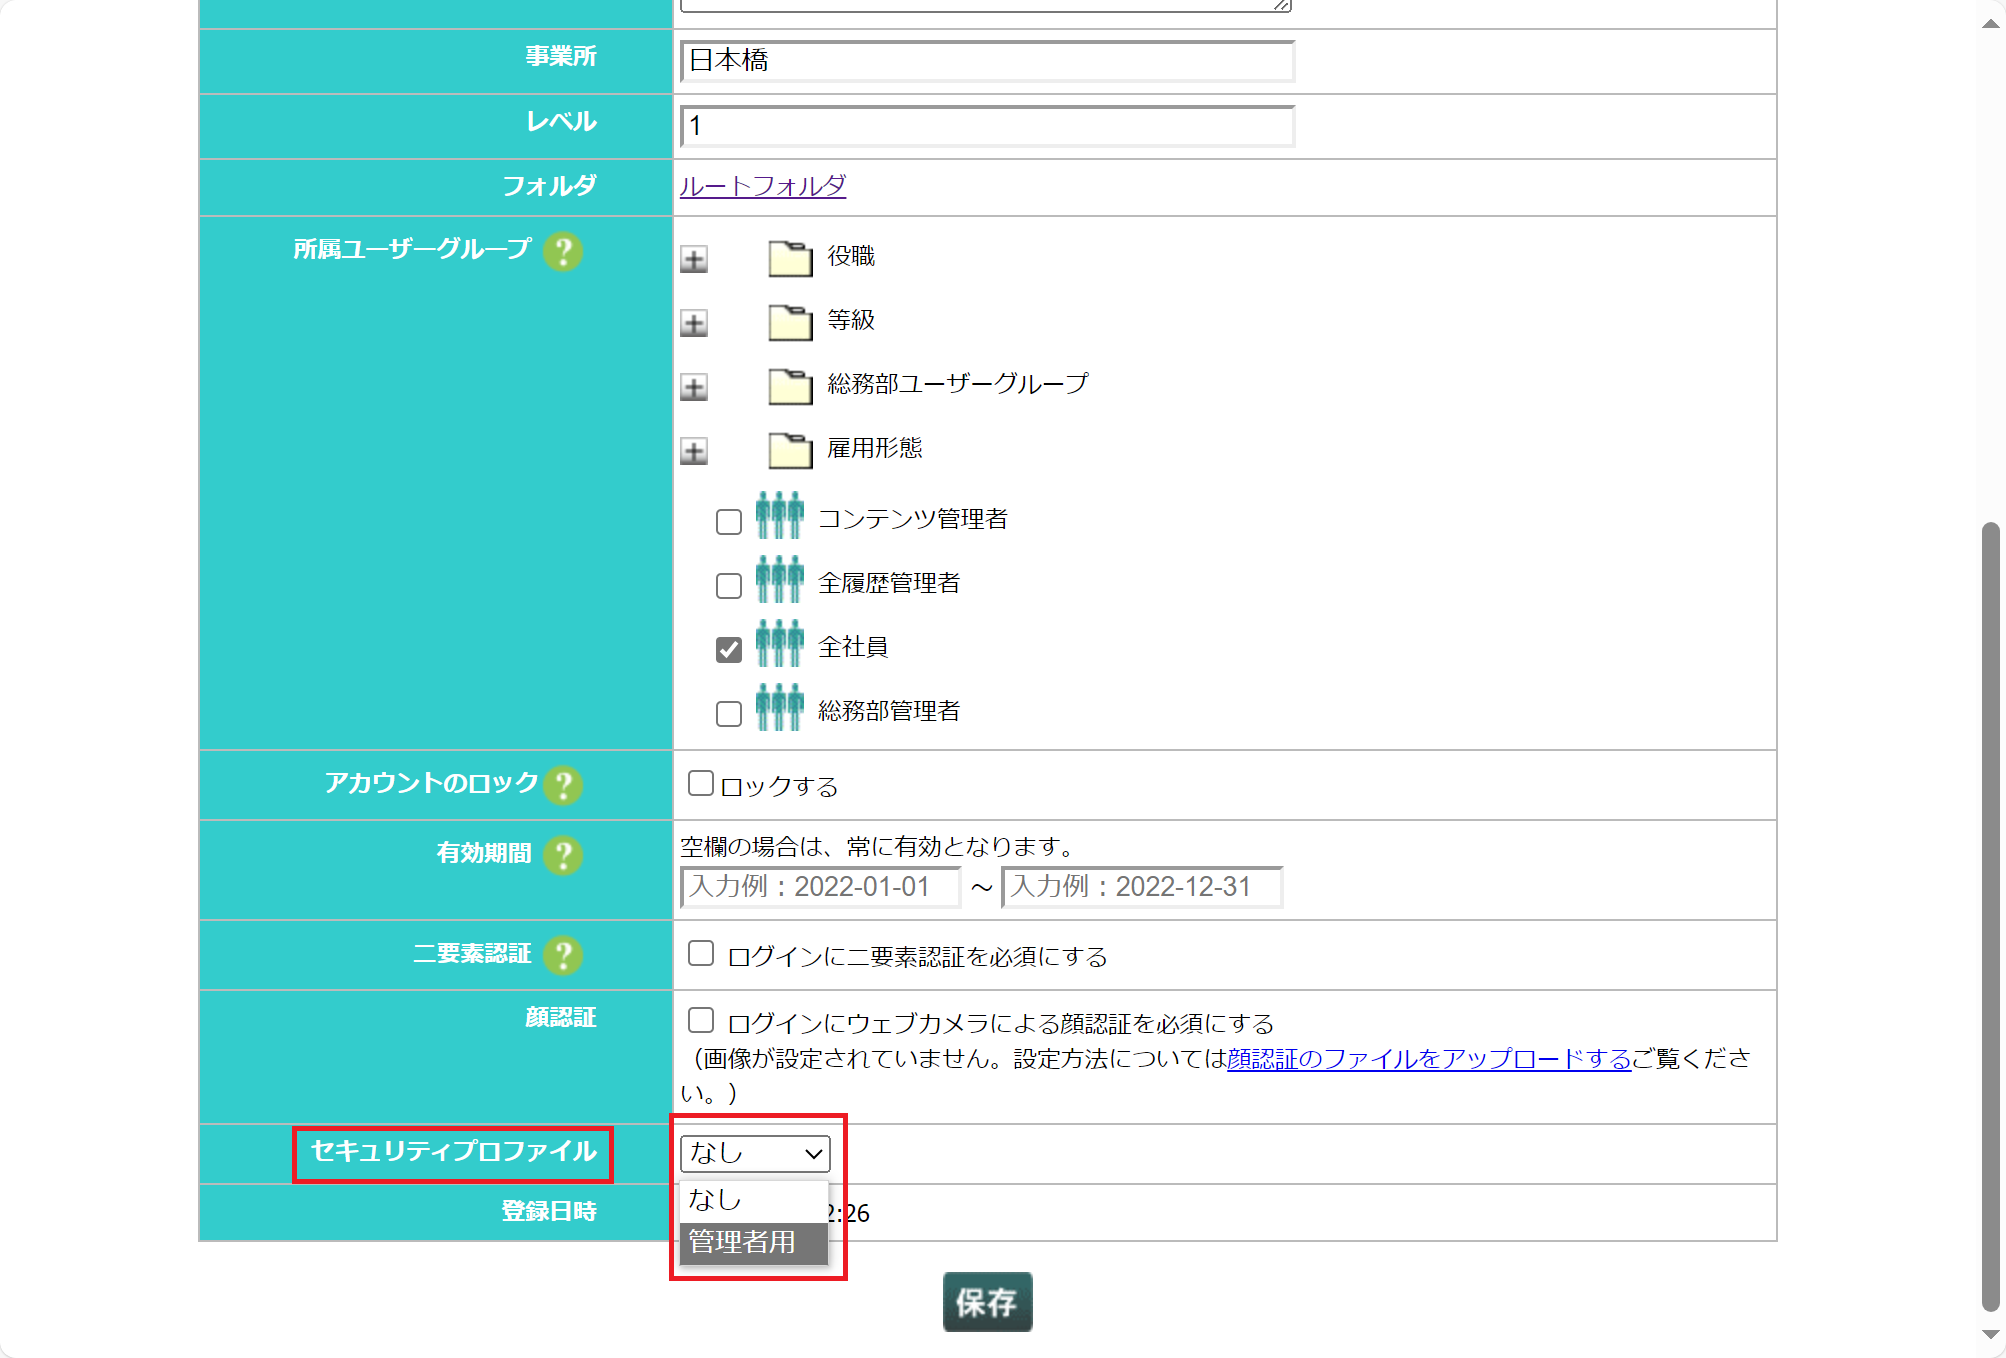Viewport: 2006px width, 1358px height.
Task: Uncheck the 全社員 group checkbox
Action: (729, 649)
